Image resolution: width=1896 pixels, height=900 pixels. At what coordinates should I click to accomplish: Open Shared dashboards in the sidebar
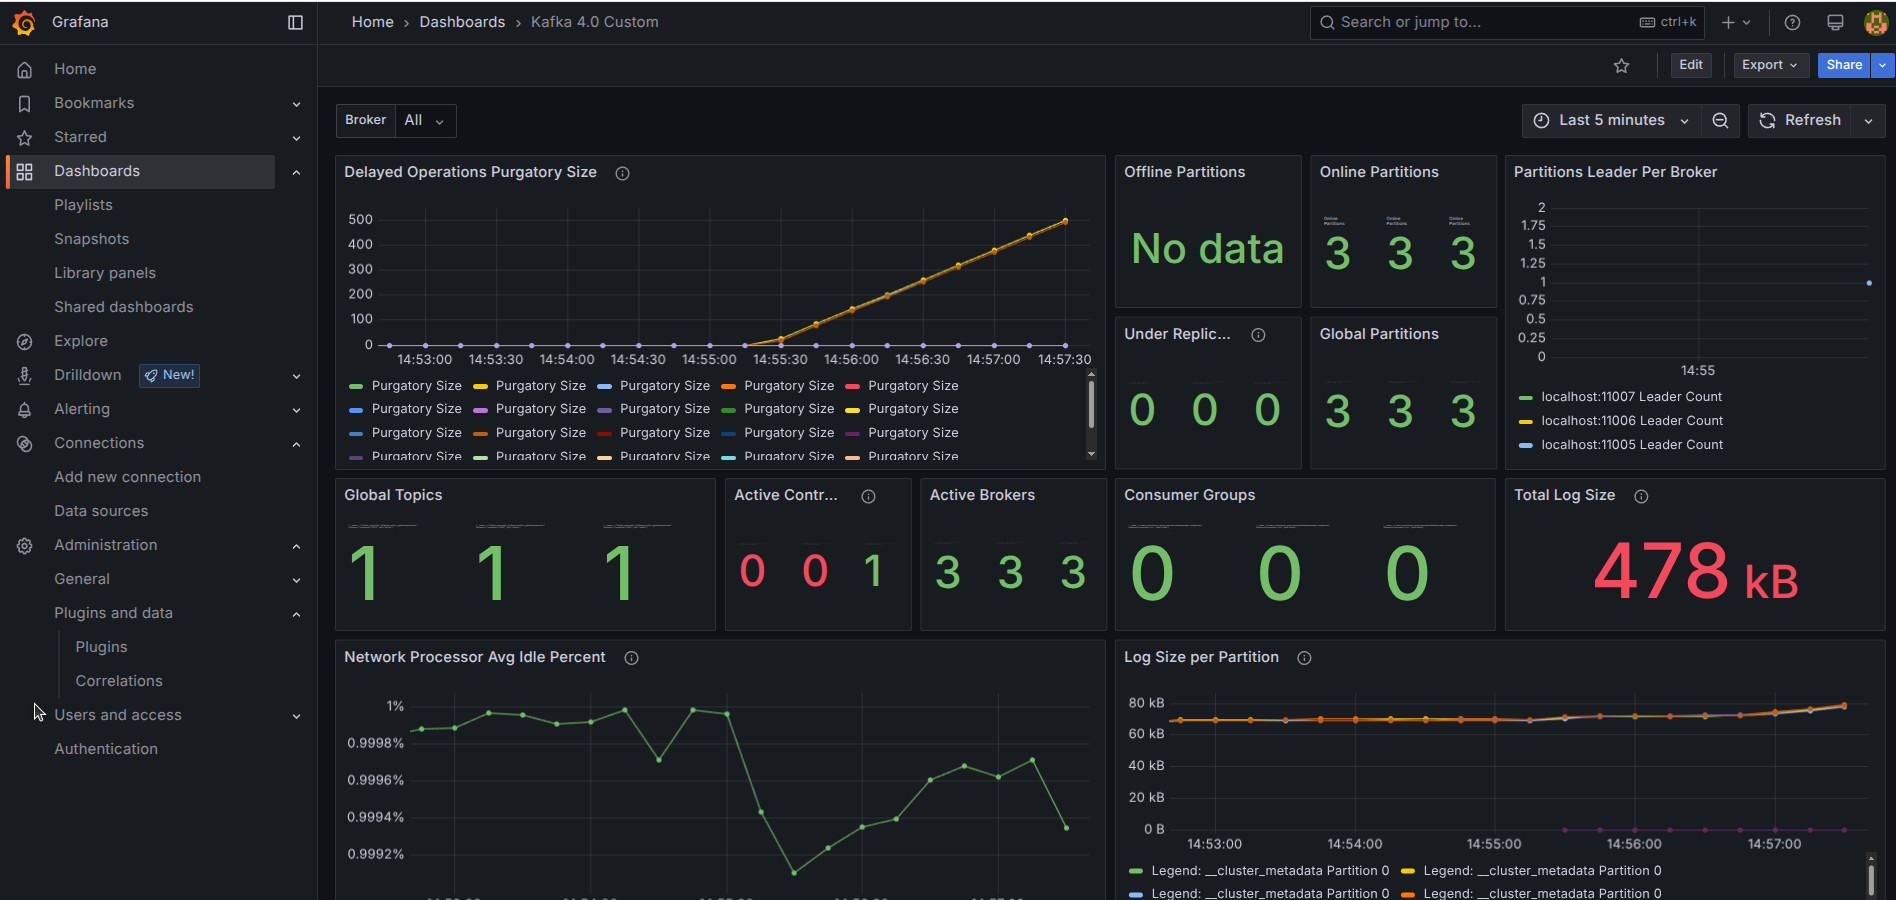124,307
